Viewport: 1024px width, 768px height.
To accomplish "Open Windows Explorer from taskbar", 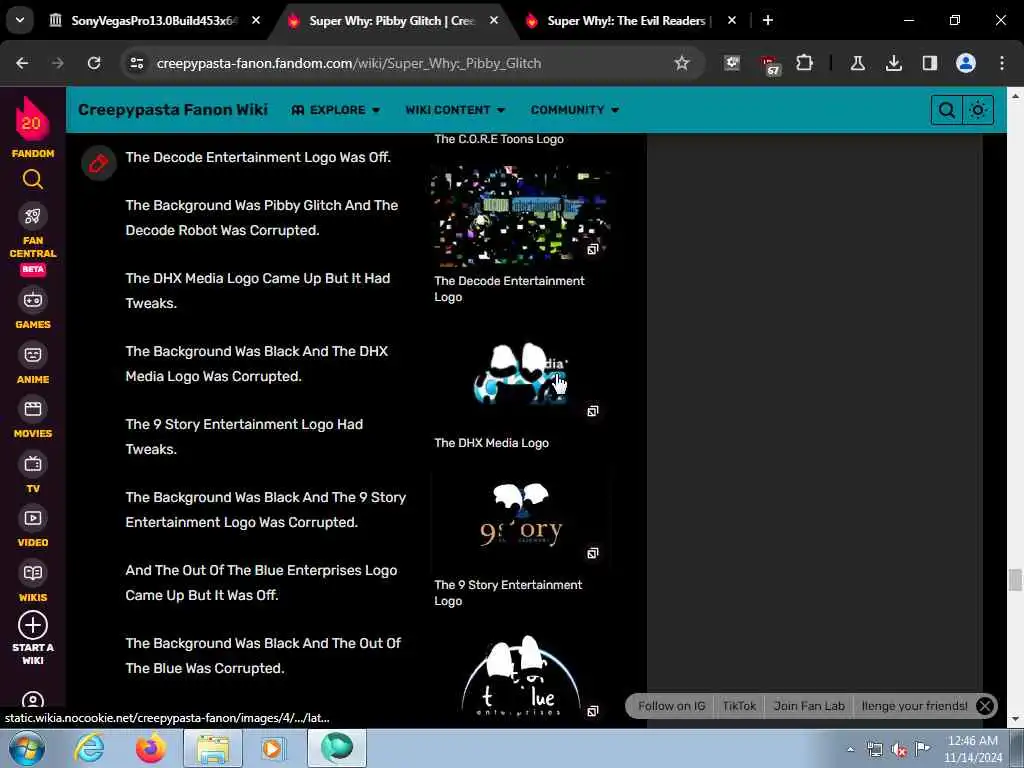I will (213, 748).
